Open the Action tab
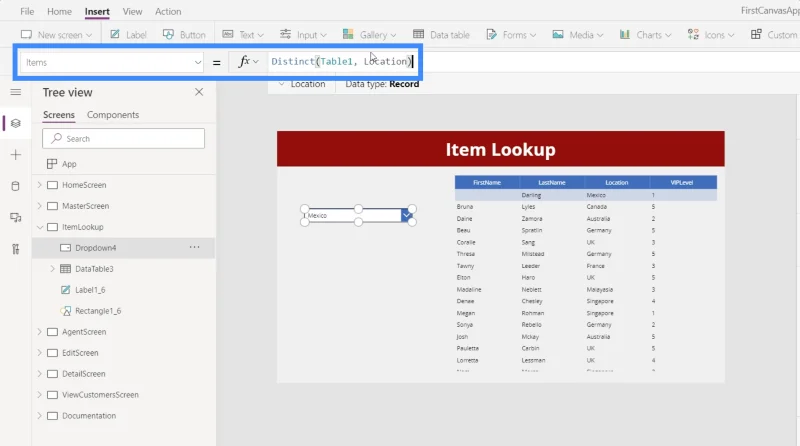 (x=168, y=11)
